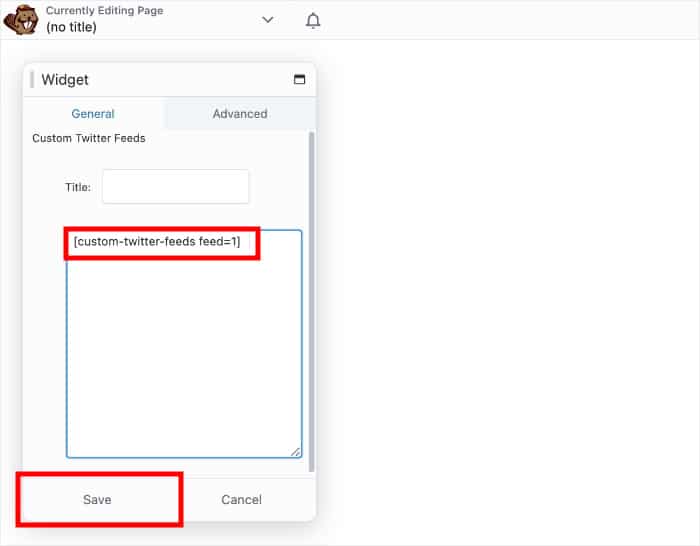Save the widget settings
Viewport: 700px width, 546px height.
click(x=97, y=500)
